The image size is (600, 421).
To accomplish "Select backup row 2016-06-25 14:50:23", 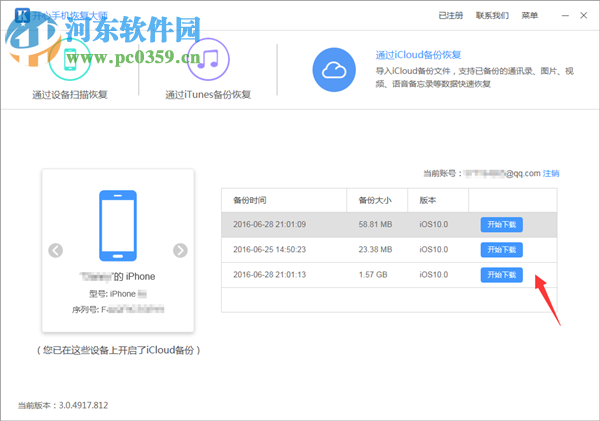I will tap(389, 250).
